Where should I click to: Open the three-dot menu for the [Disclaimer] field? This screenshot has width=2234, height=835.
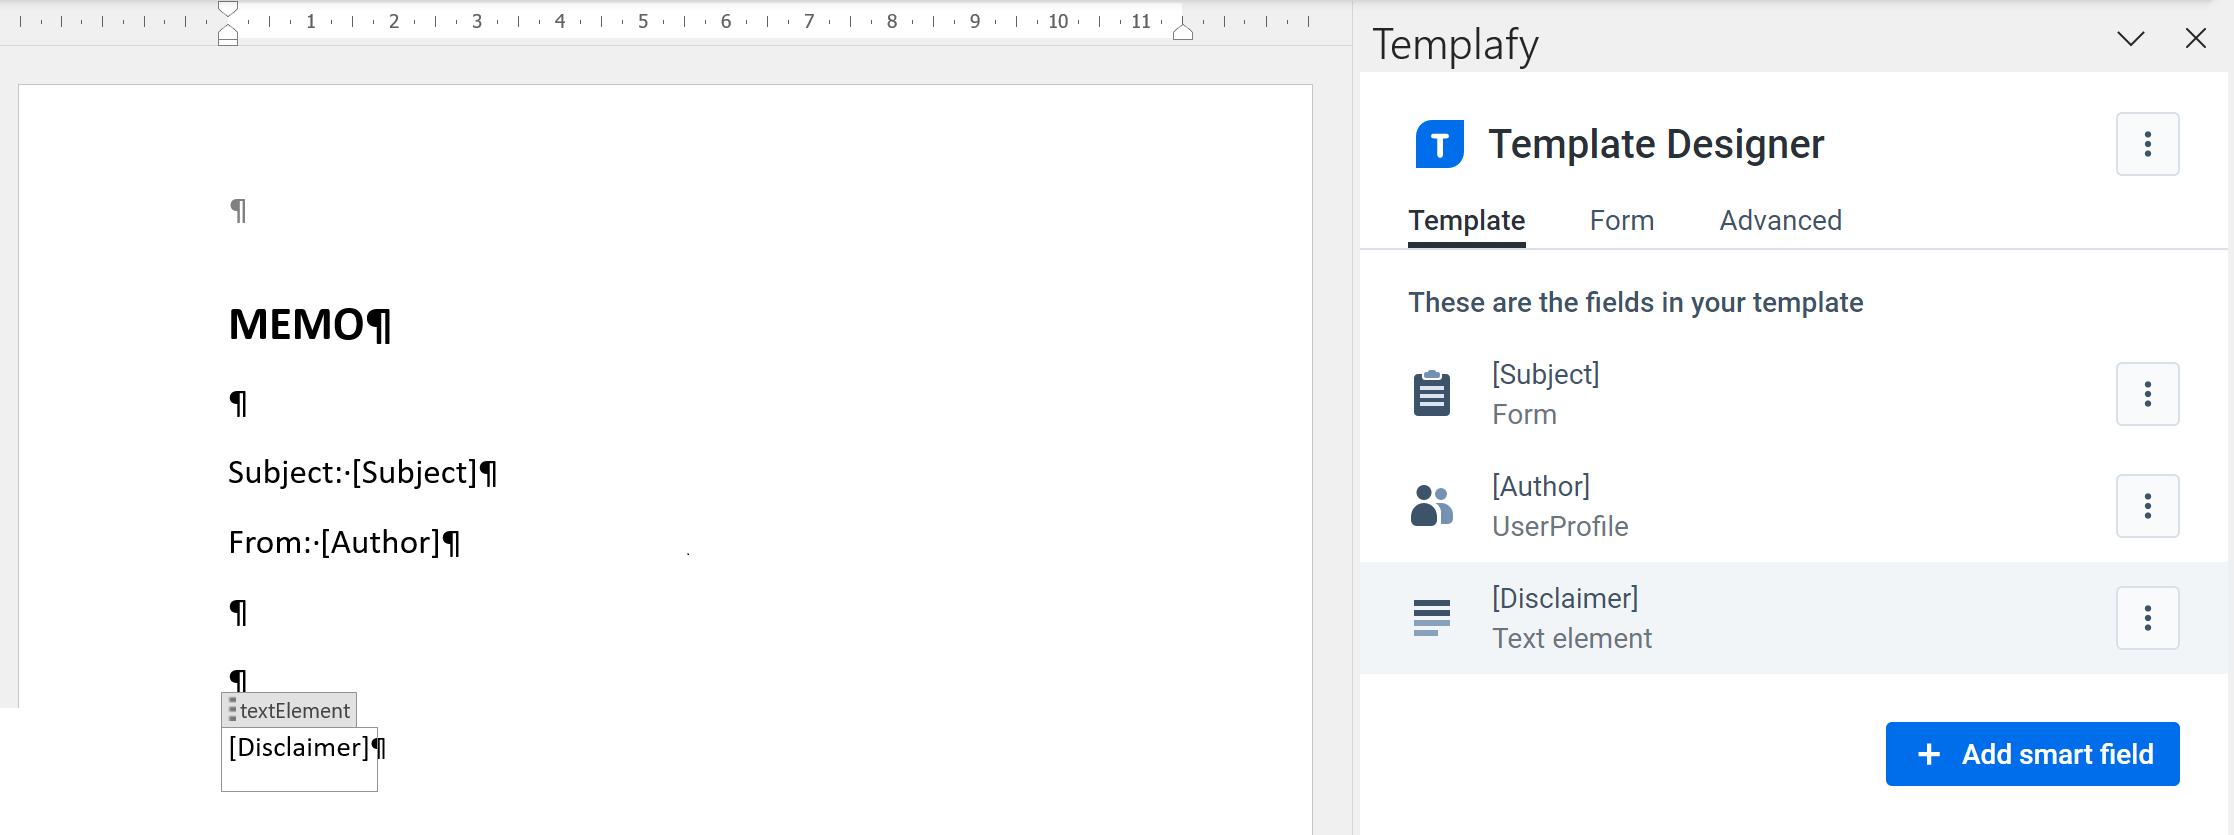pyautogui.click(x=2147, y=618)
